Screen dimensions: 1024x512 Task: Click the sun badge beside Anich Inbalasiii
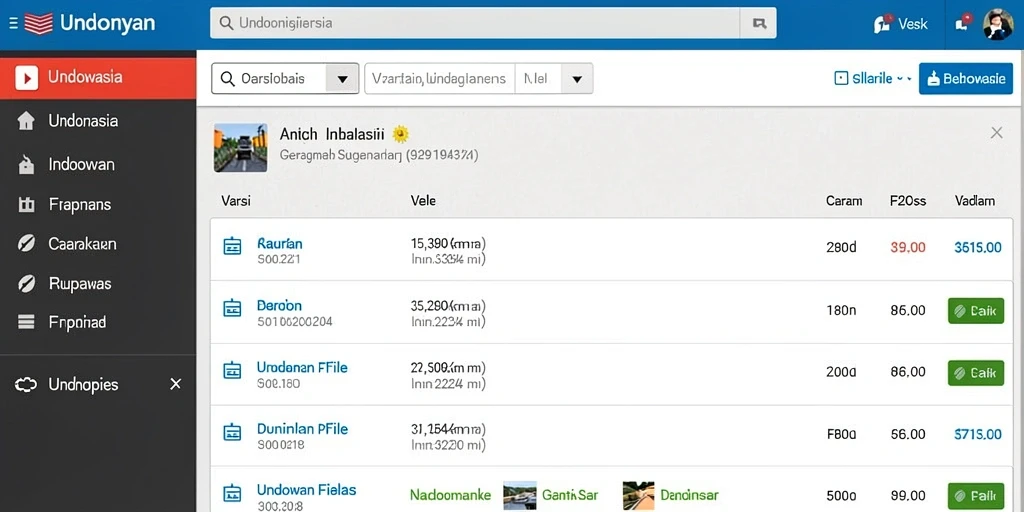point(400,135)
